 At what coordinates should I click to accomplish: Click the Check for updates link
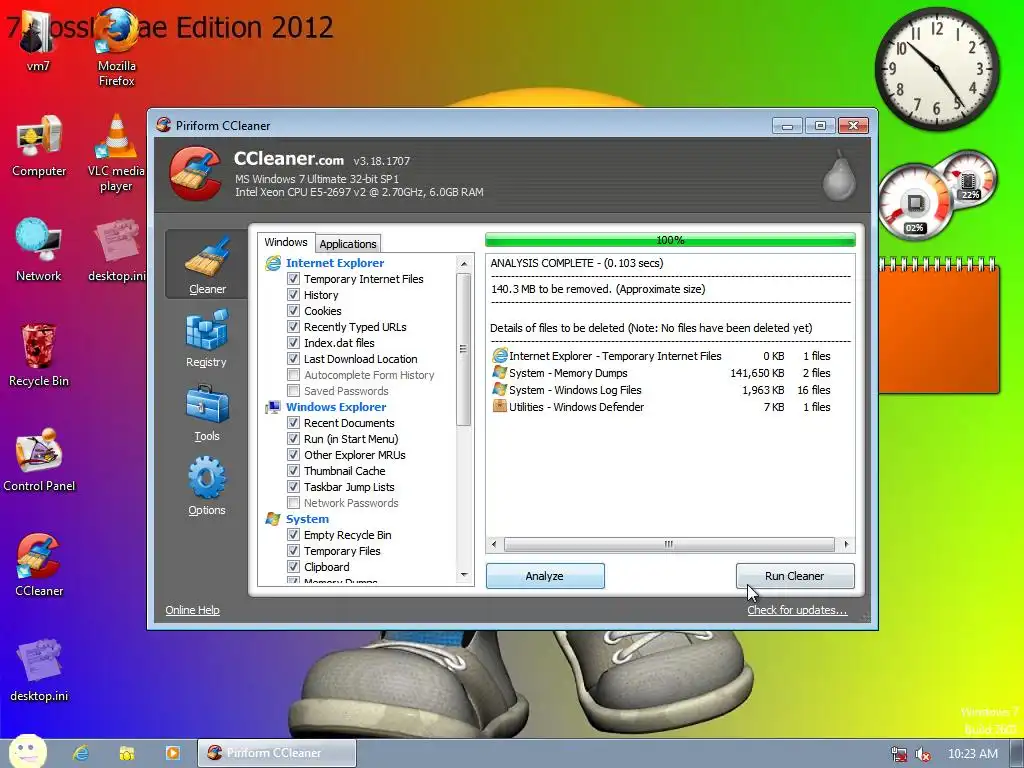[x=797, y=610]
